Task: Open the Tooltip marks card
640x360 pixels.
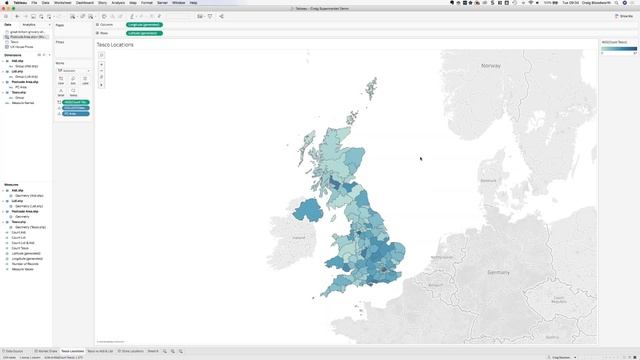Action: click(x=73, y=92)
